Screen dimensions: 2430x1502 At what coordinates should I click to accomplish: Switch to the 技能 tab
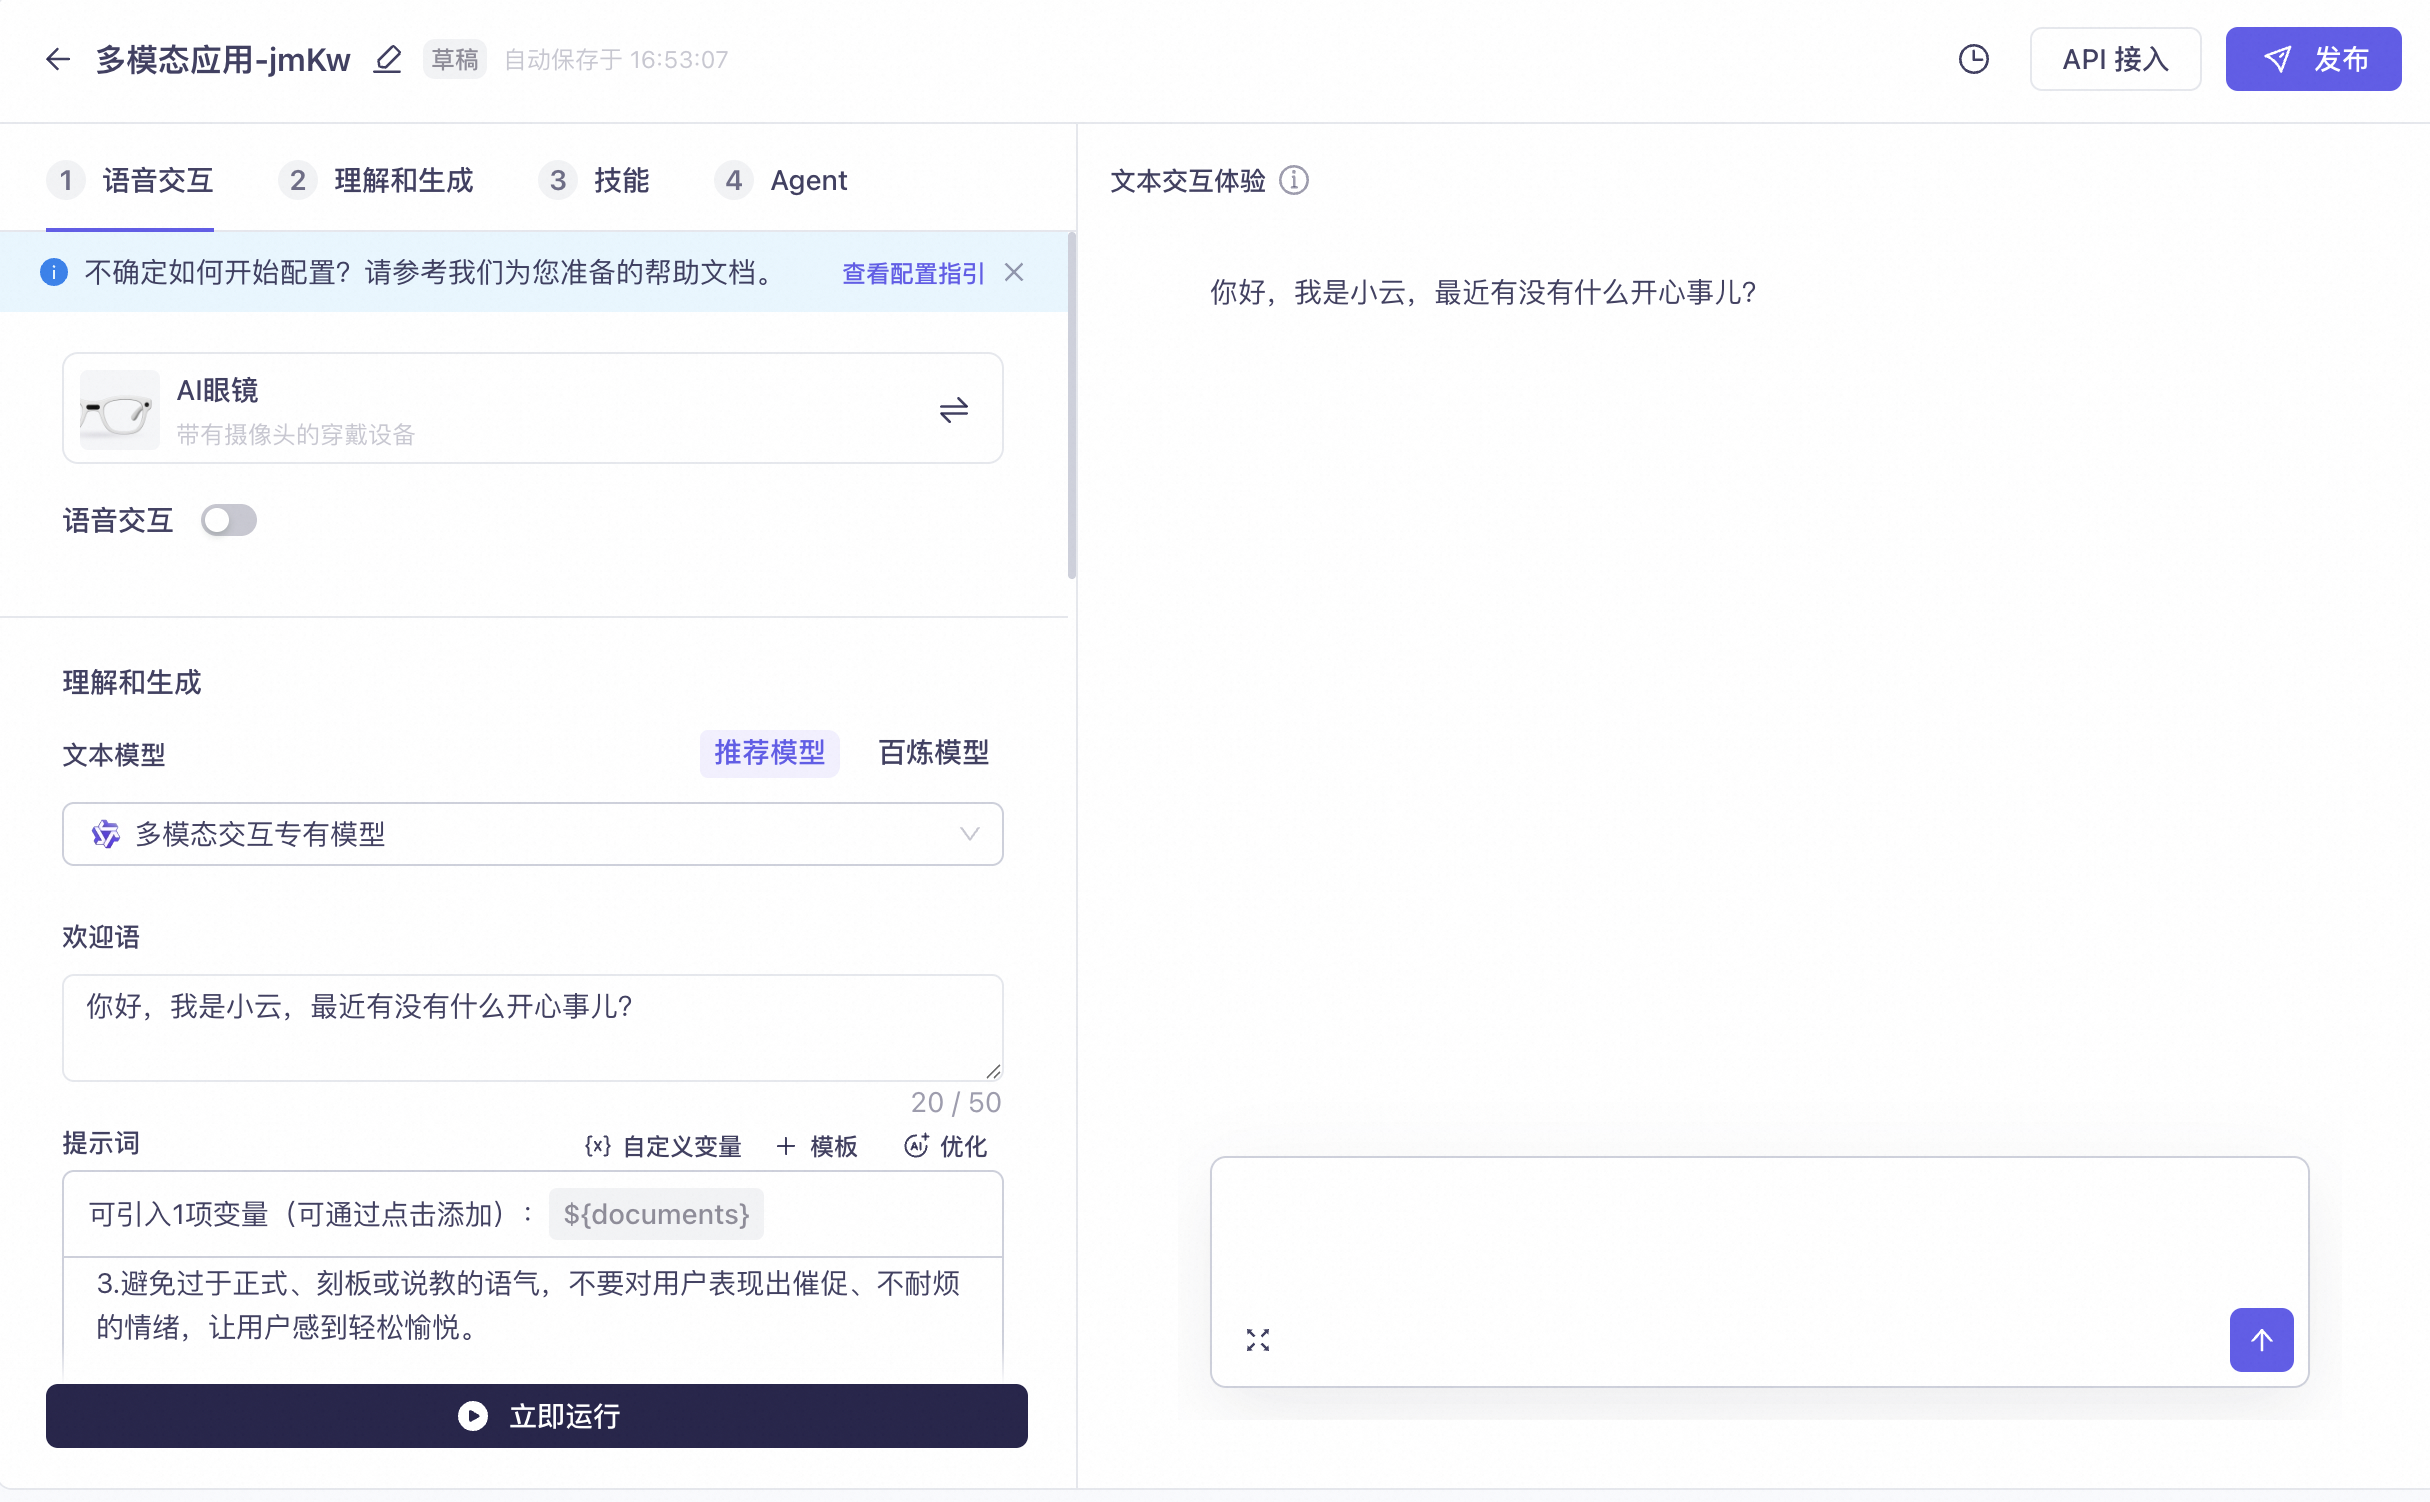click(595, 181)
